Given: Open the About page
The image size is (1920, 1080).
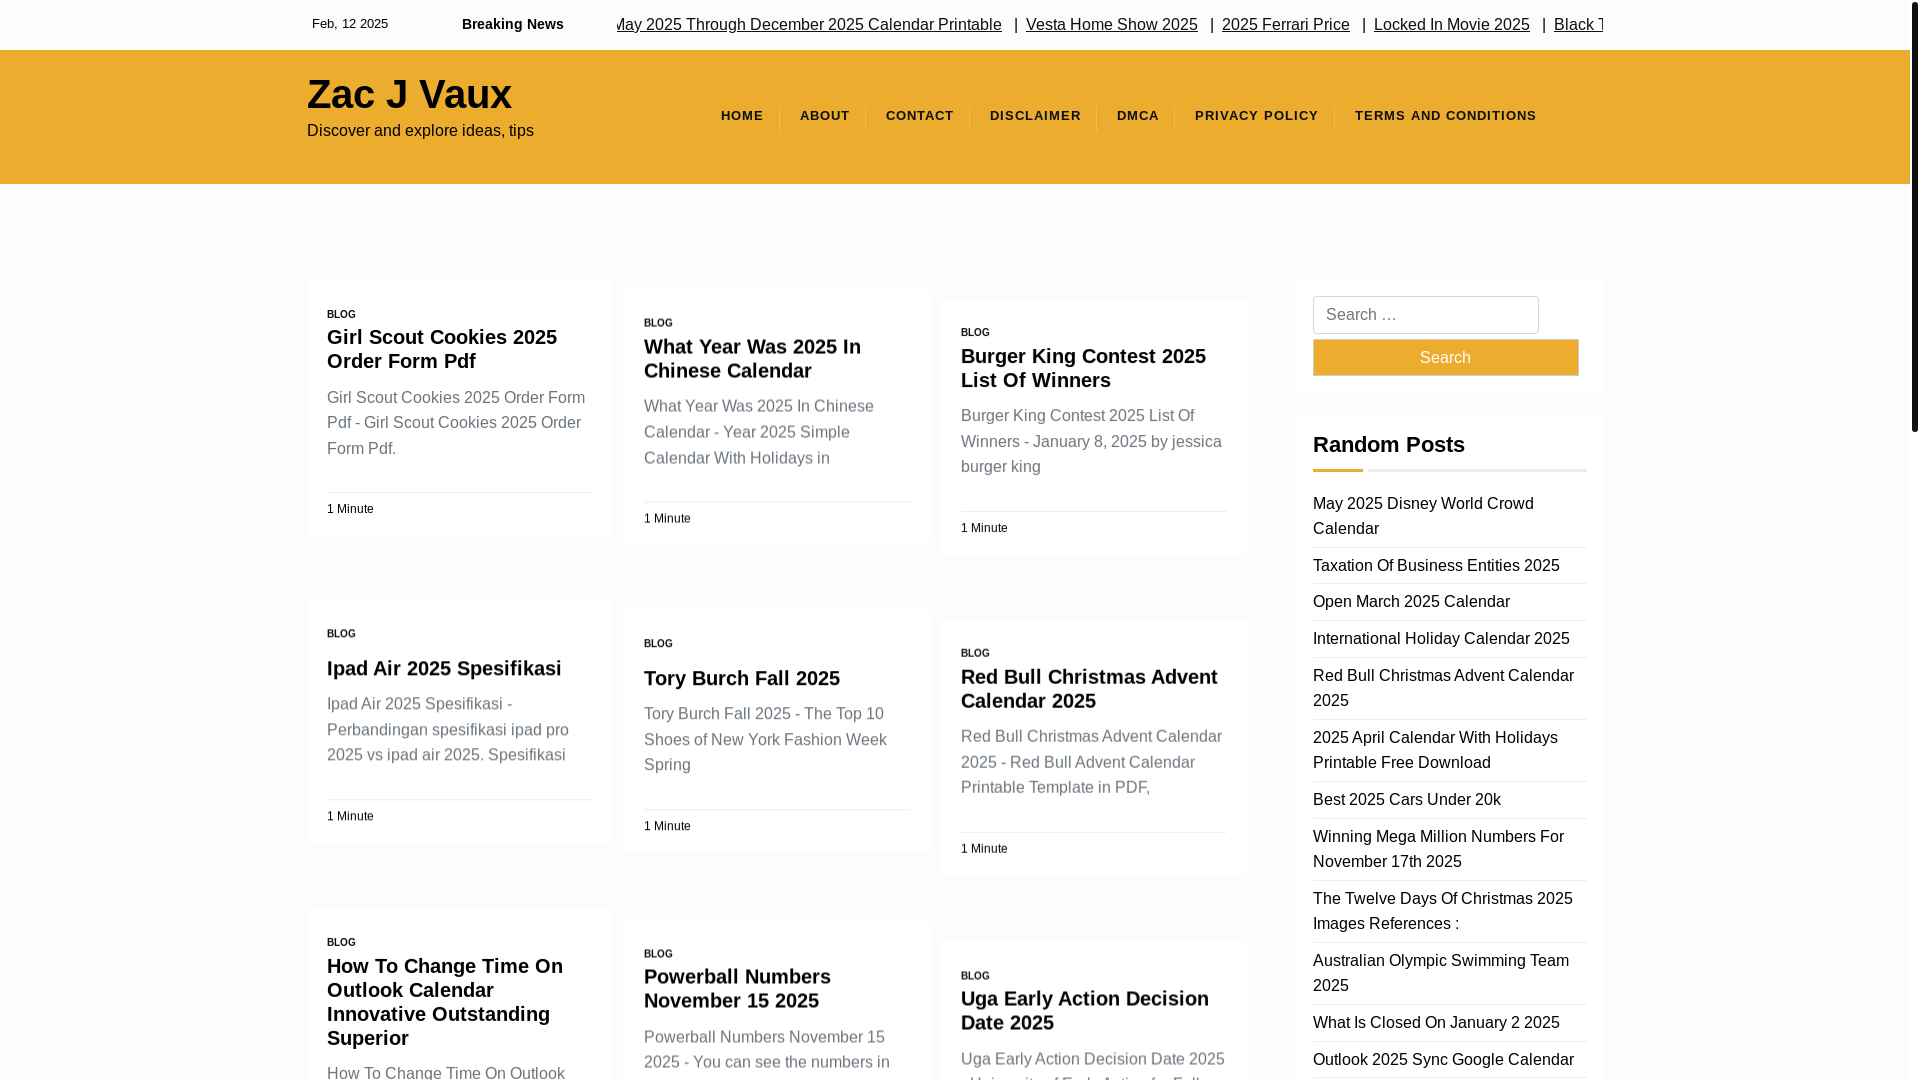Looking at the screenshot, I should 824,116.
